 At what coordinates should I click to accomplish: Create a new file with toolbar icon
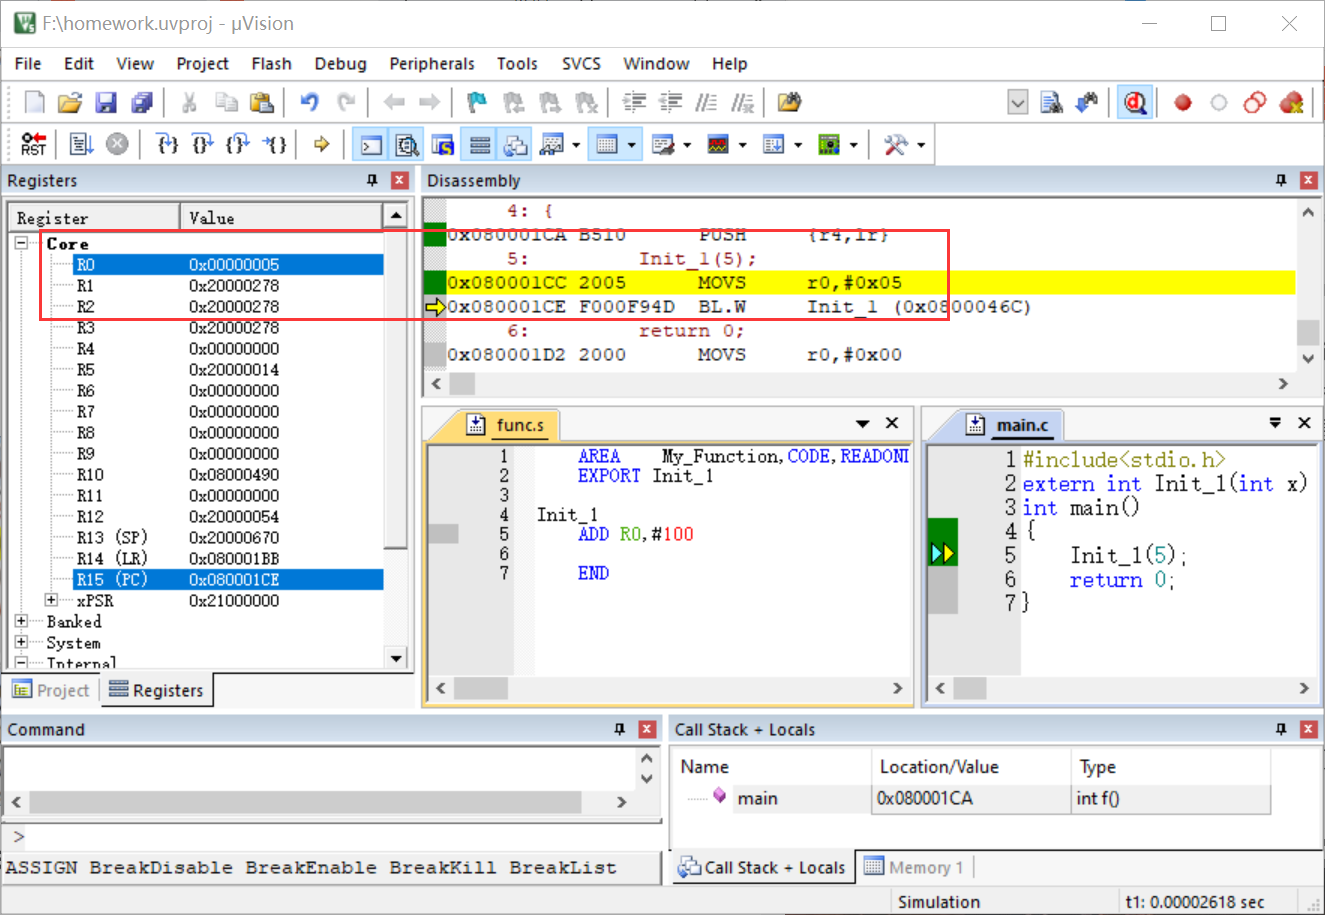[34, 102]
